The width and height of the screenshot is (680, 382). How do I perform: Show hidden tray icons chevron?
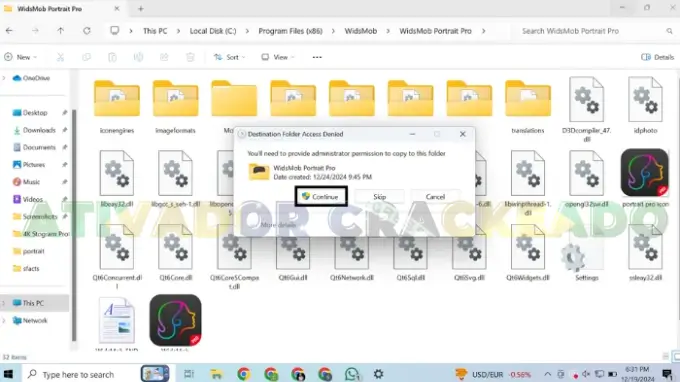(547, 374)
